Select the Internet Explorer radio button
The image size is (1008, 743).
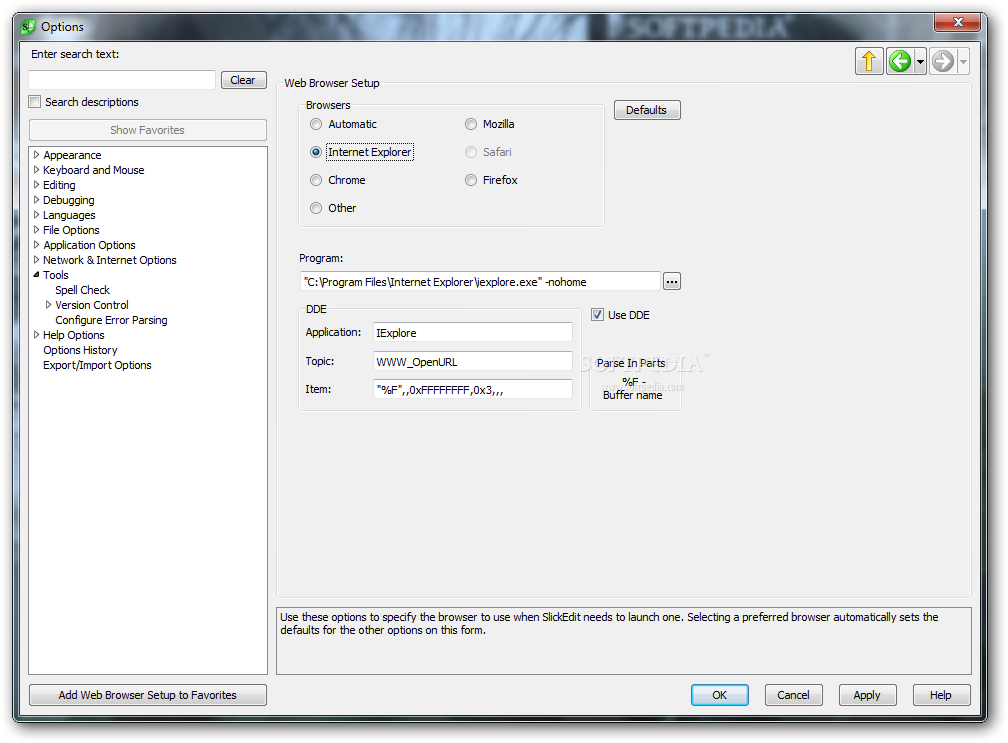316,152
